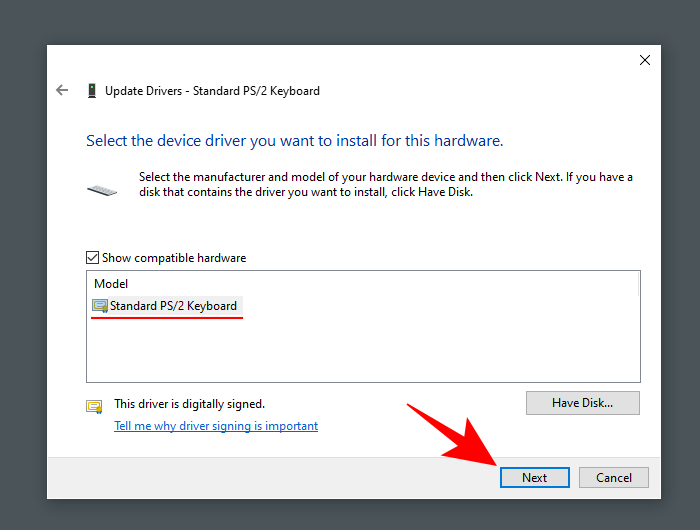Click the Have Disk... button
The height and width of the screenshot is (530, 700).
[x=582, y=403]
